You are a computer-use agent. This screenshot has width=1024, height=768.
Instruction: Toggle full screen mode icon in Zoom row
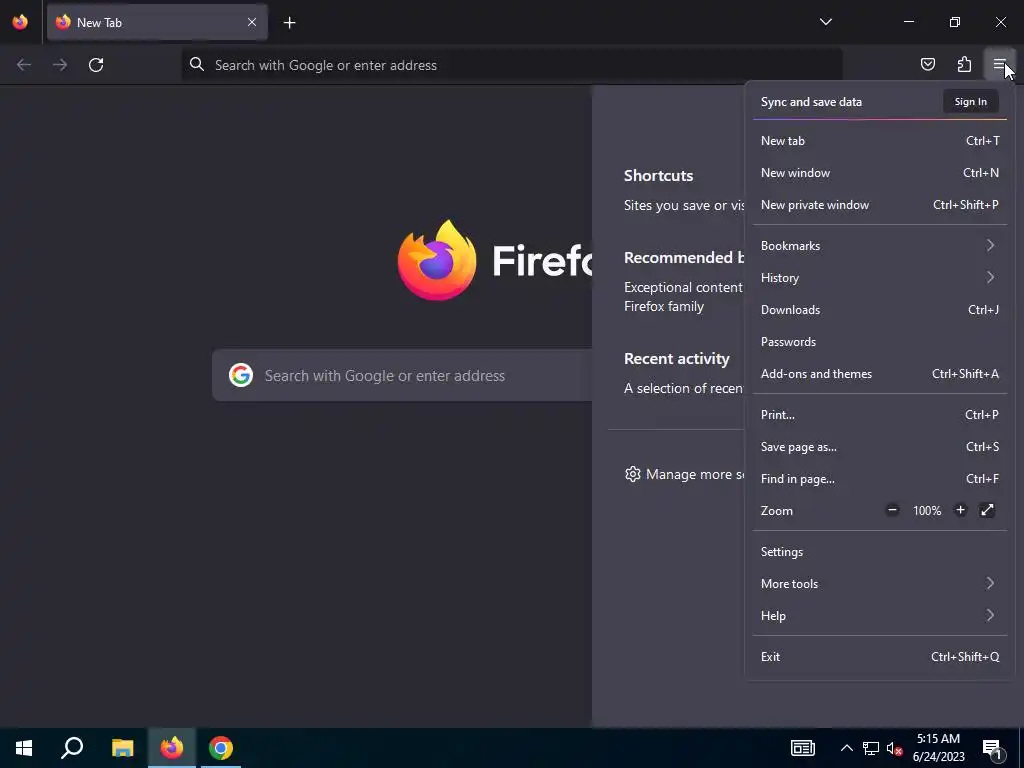(987, 510)
